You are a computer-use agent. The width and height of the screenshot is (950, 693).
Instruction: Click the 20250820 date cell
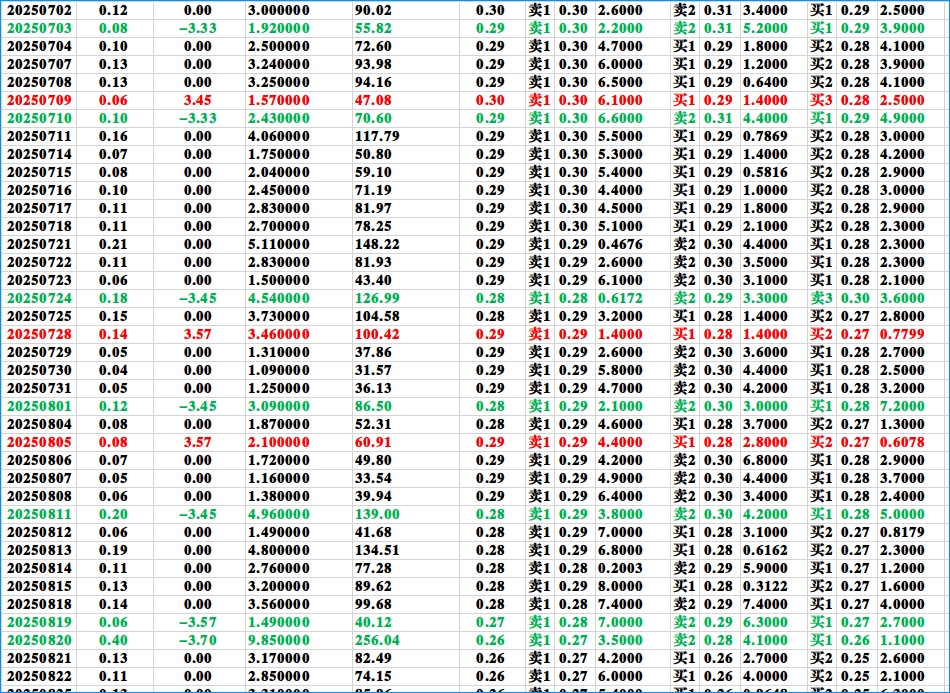click(39, 640)
